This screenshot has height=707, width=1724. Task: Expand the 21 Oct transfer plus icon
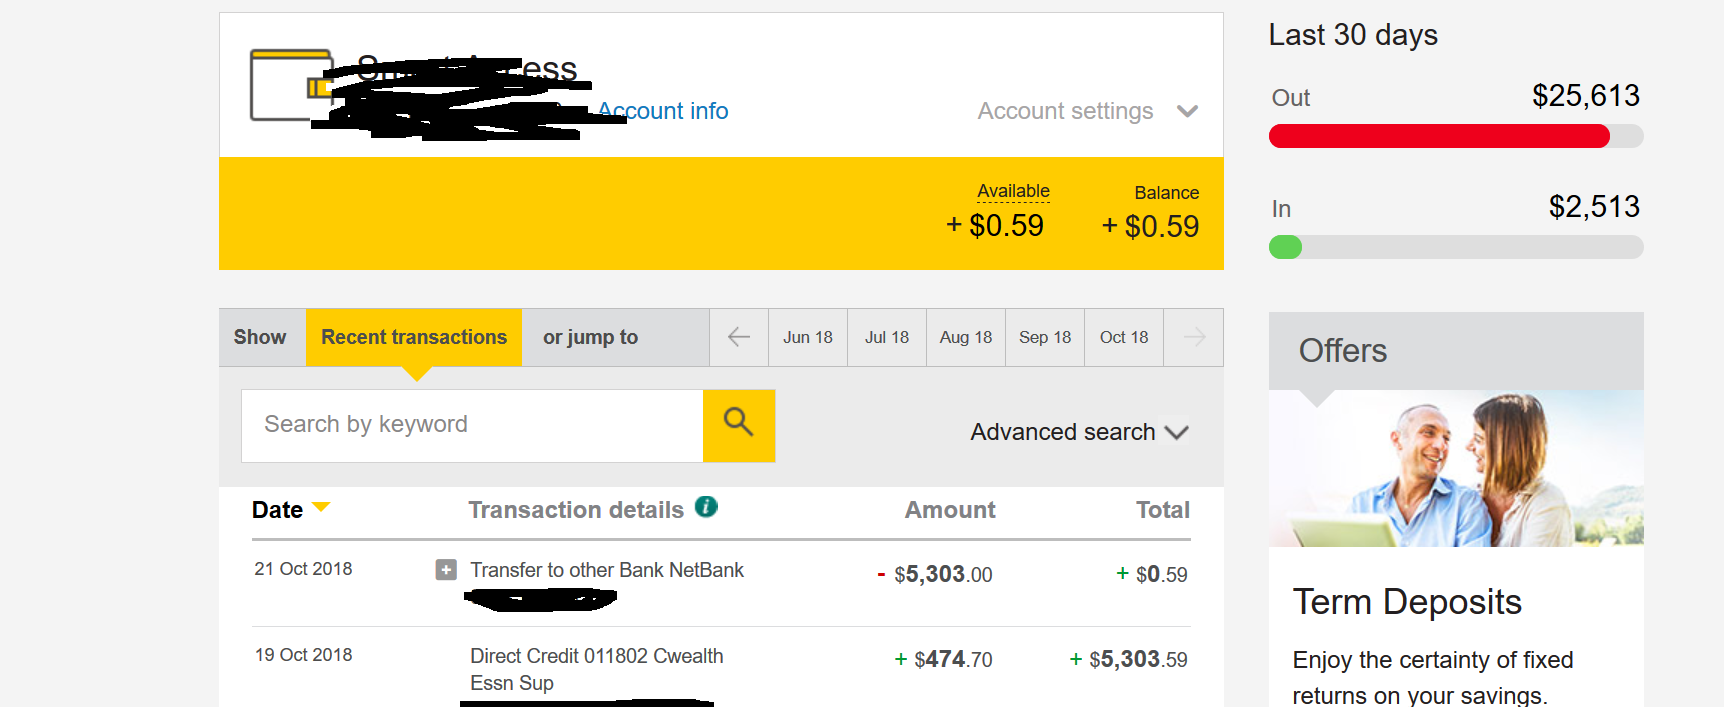(446, 570)
